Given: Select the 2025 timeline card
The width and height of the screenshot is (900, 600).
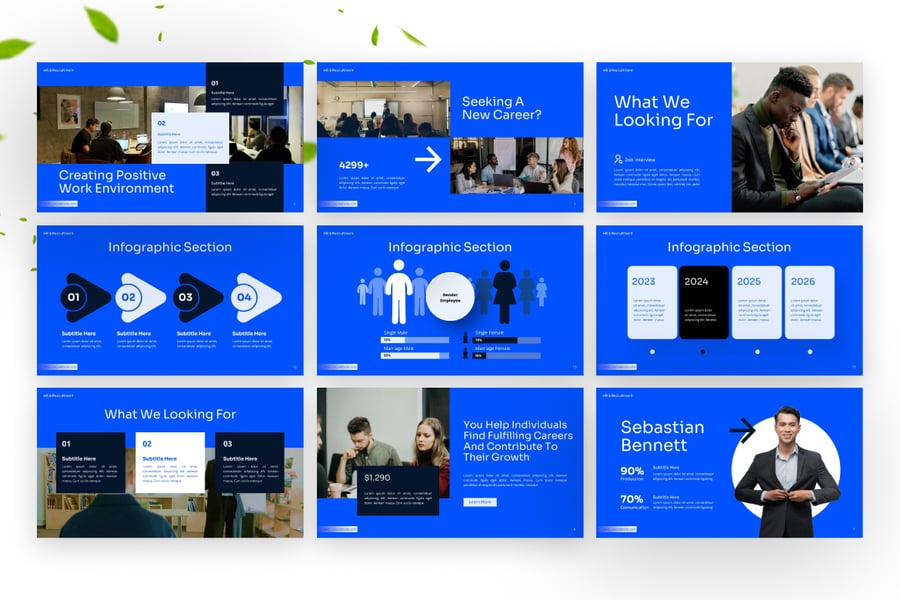Looking at the screenshot, I should click(x=756, y=302).
